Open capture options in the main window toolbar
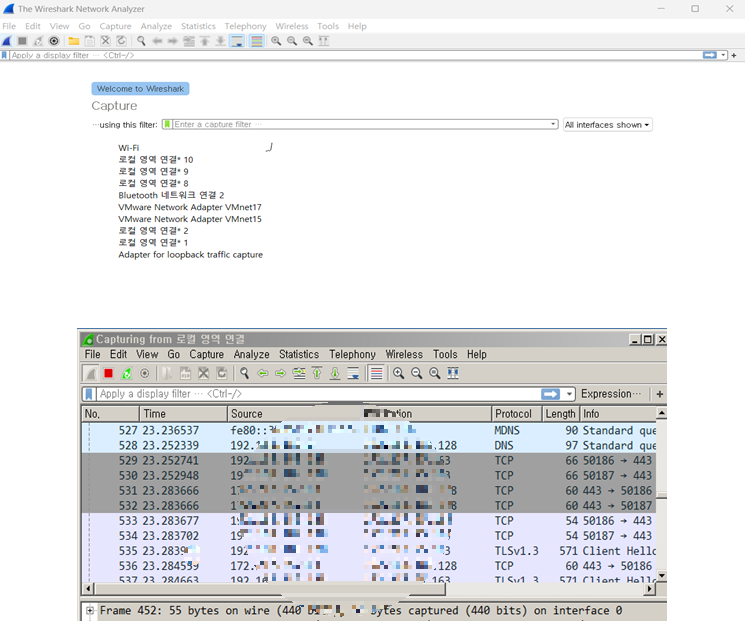The height and width of the screenshot is (621, 745). coord(54,41)
